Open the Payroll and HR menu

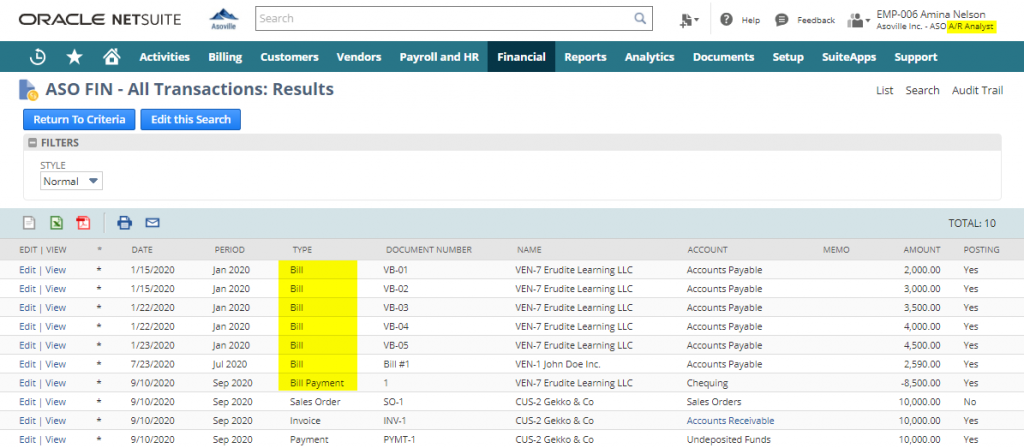(x=439, y=57)
